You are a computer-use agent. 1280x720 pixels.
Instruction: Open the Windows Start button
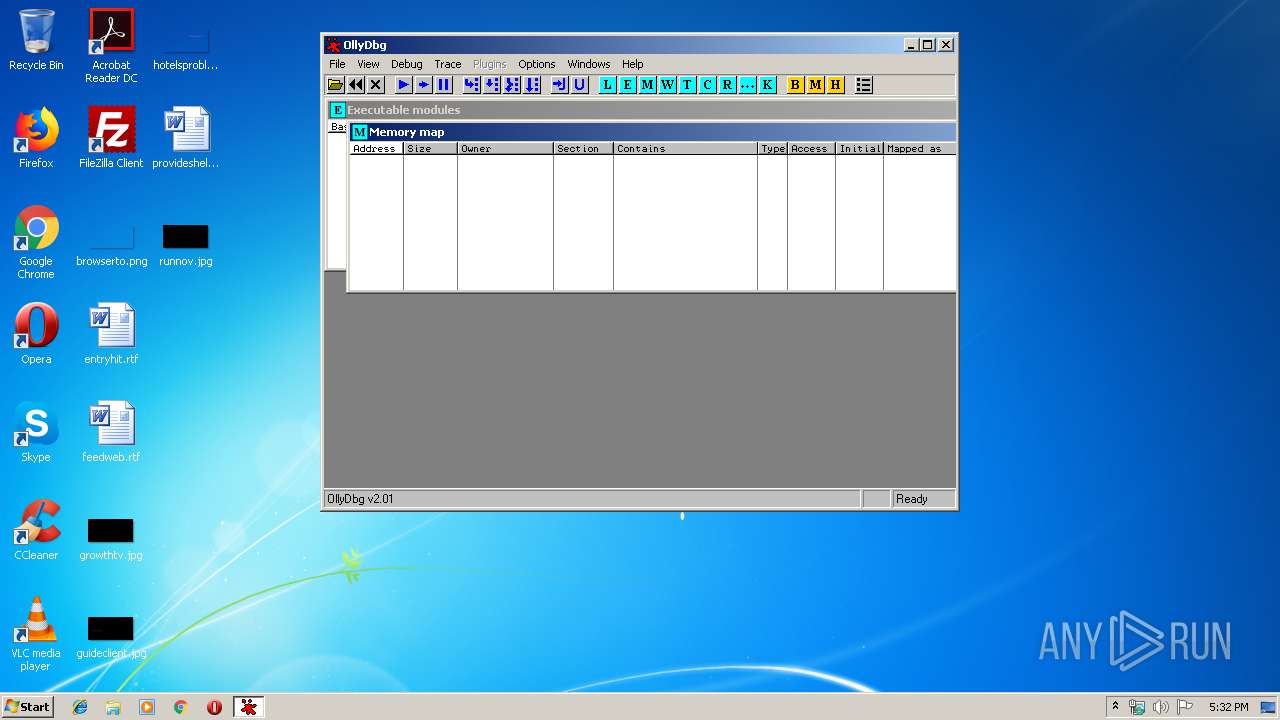tap(28, 707)
